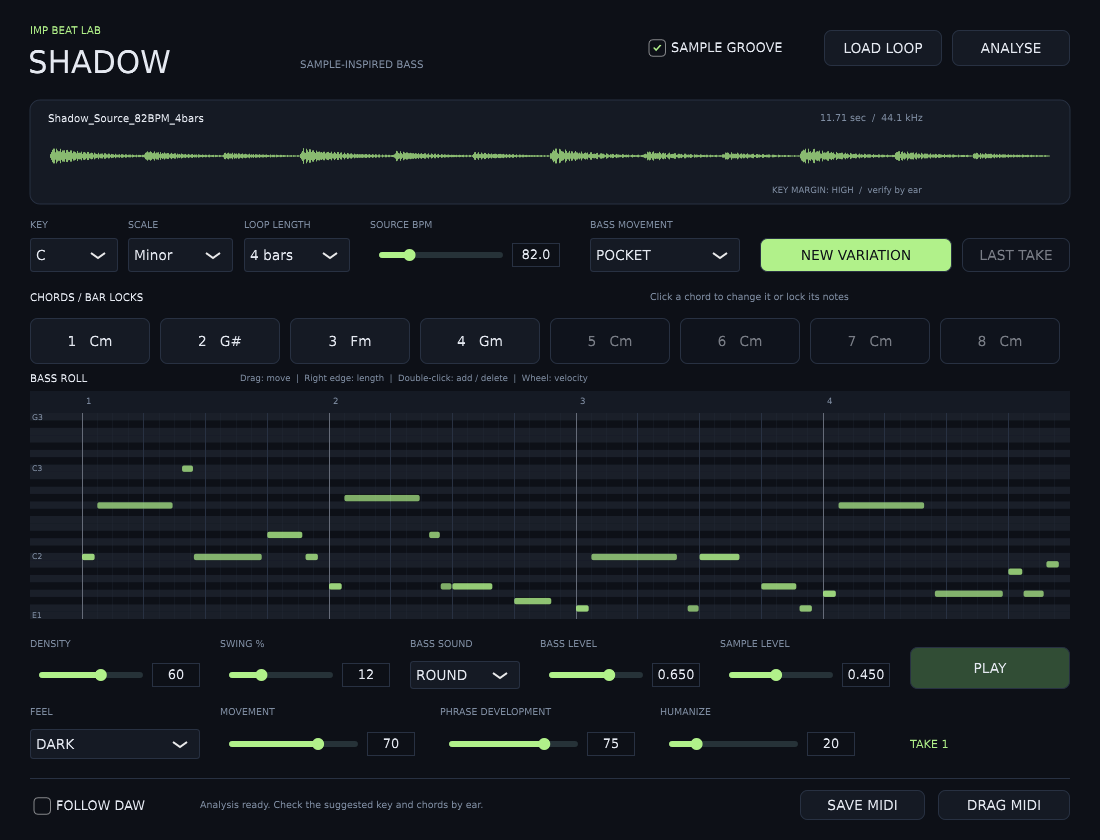Open the Loop Length dropdown
This screenshot has height=840, width=1100.
(296, 255)
